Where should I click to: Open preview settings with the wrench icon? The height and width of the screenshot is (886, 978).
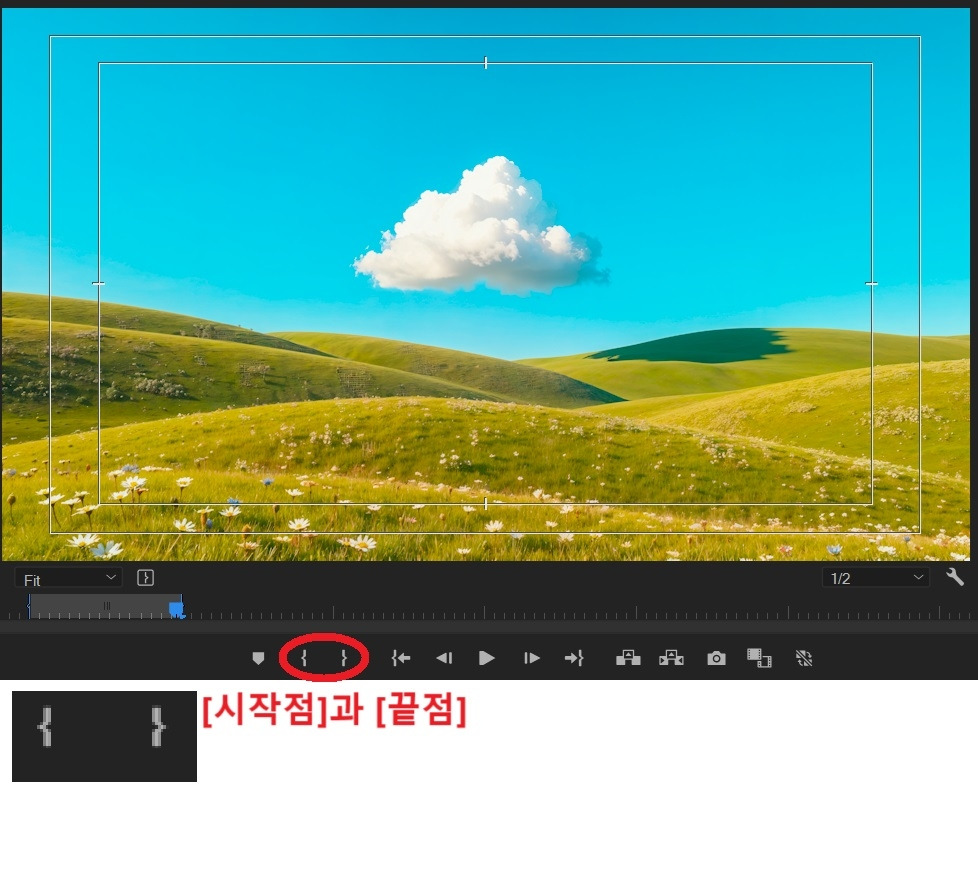[955, 577]
